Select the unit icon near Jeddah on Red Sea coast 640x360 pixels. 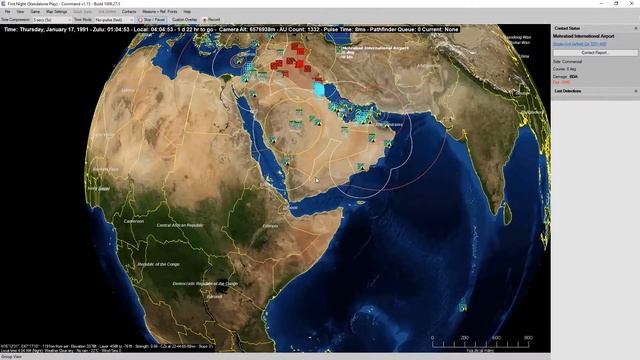tap(272, 140)
